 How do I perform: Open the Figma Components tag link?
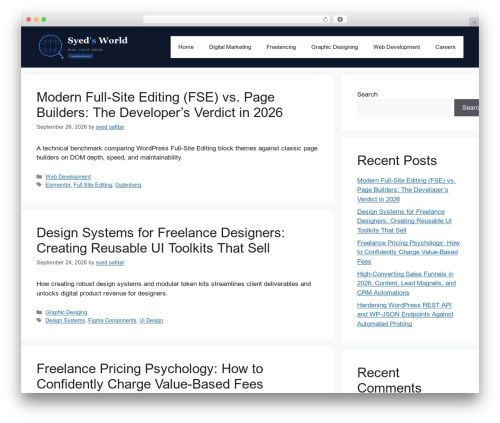point(112,320)
